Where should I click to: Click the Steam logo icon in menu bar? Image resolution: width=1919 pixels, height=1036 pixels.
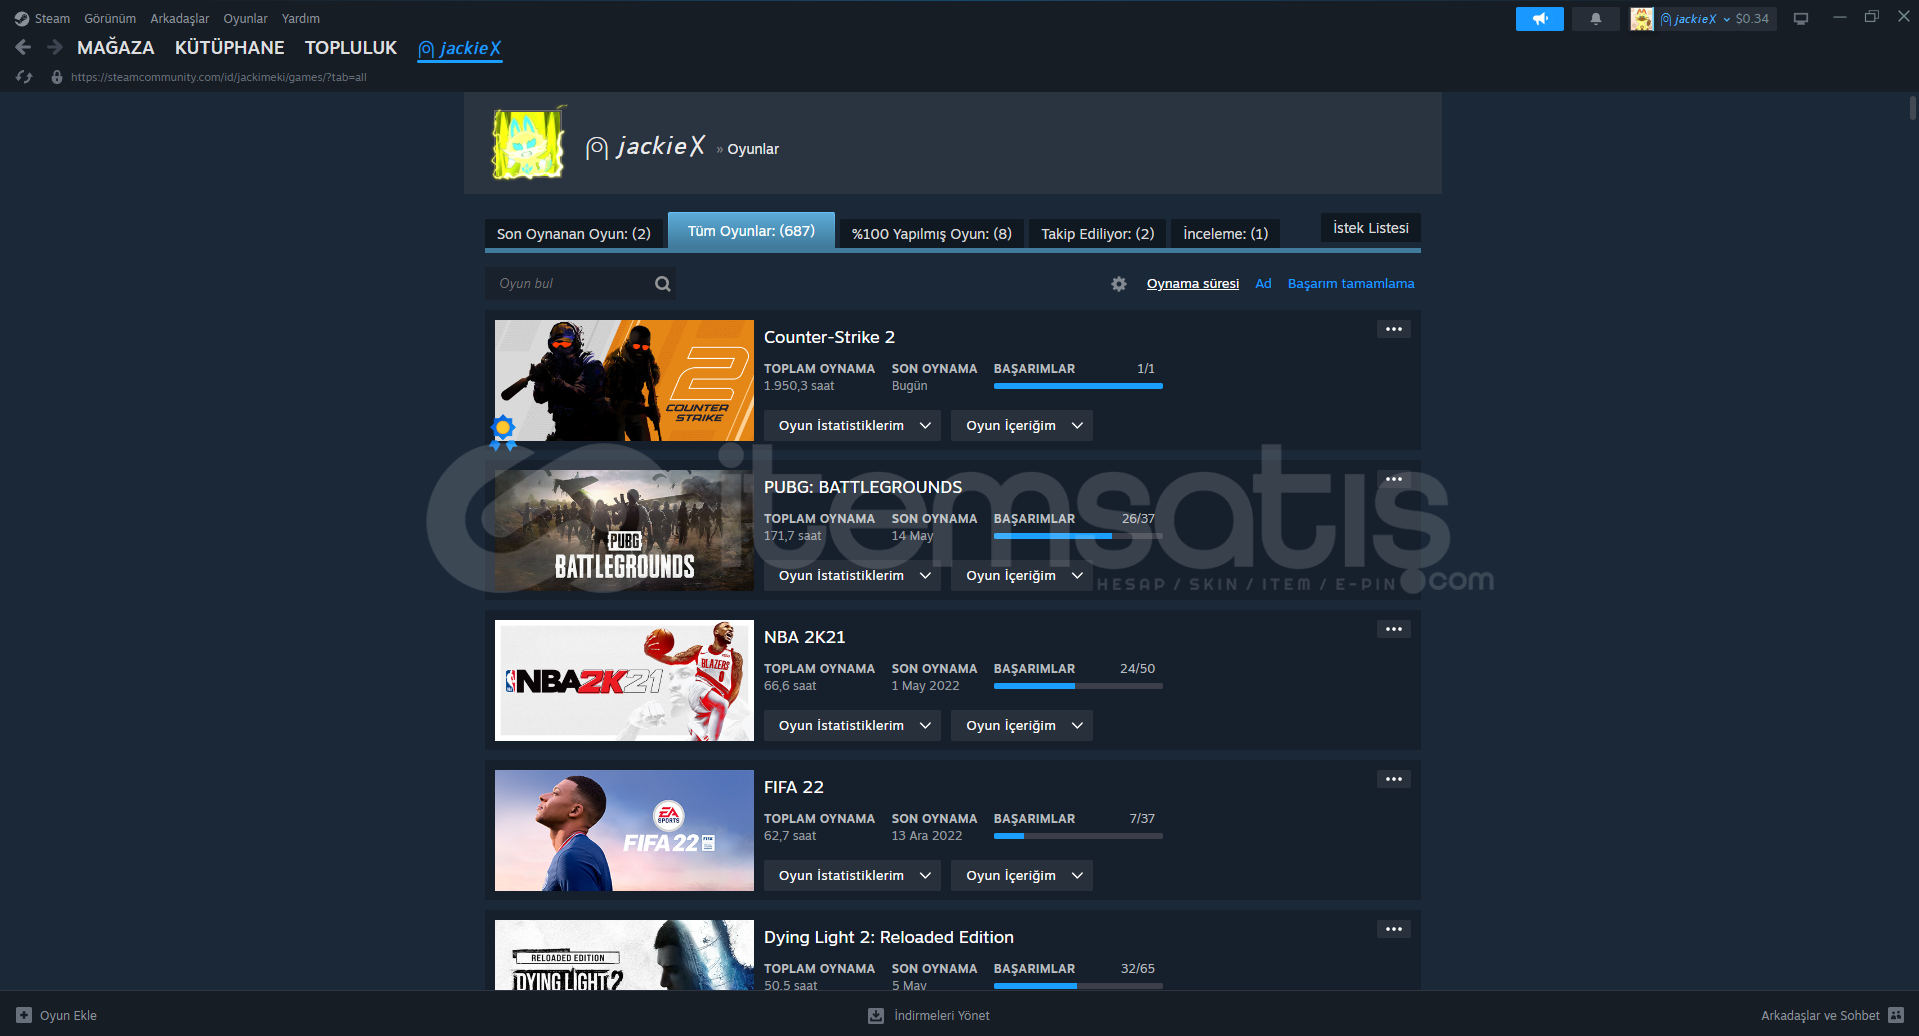22,19
